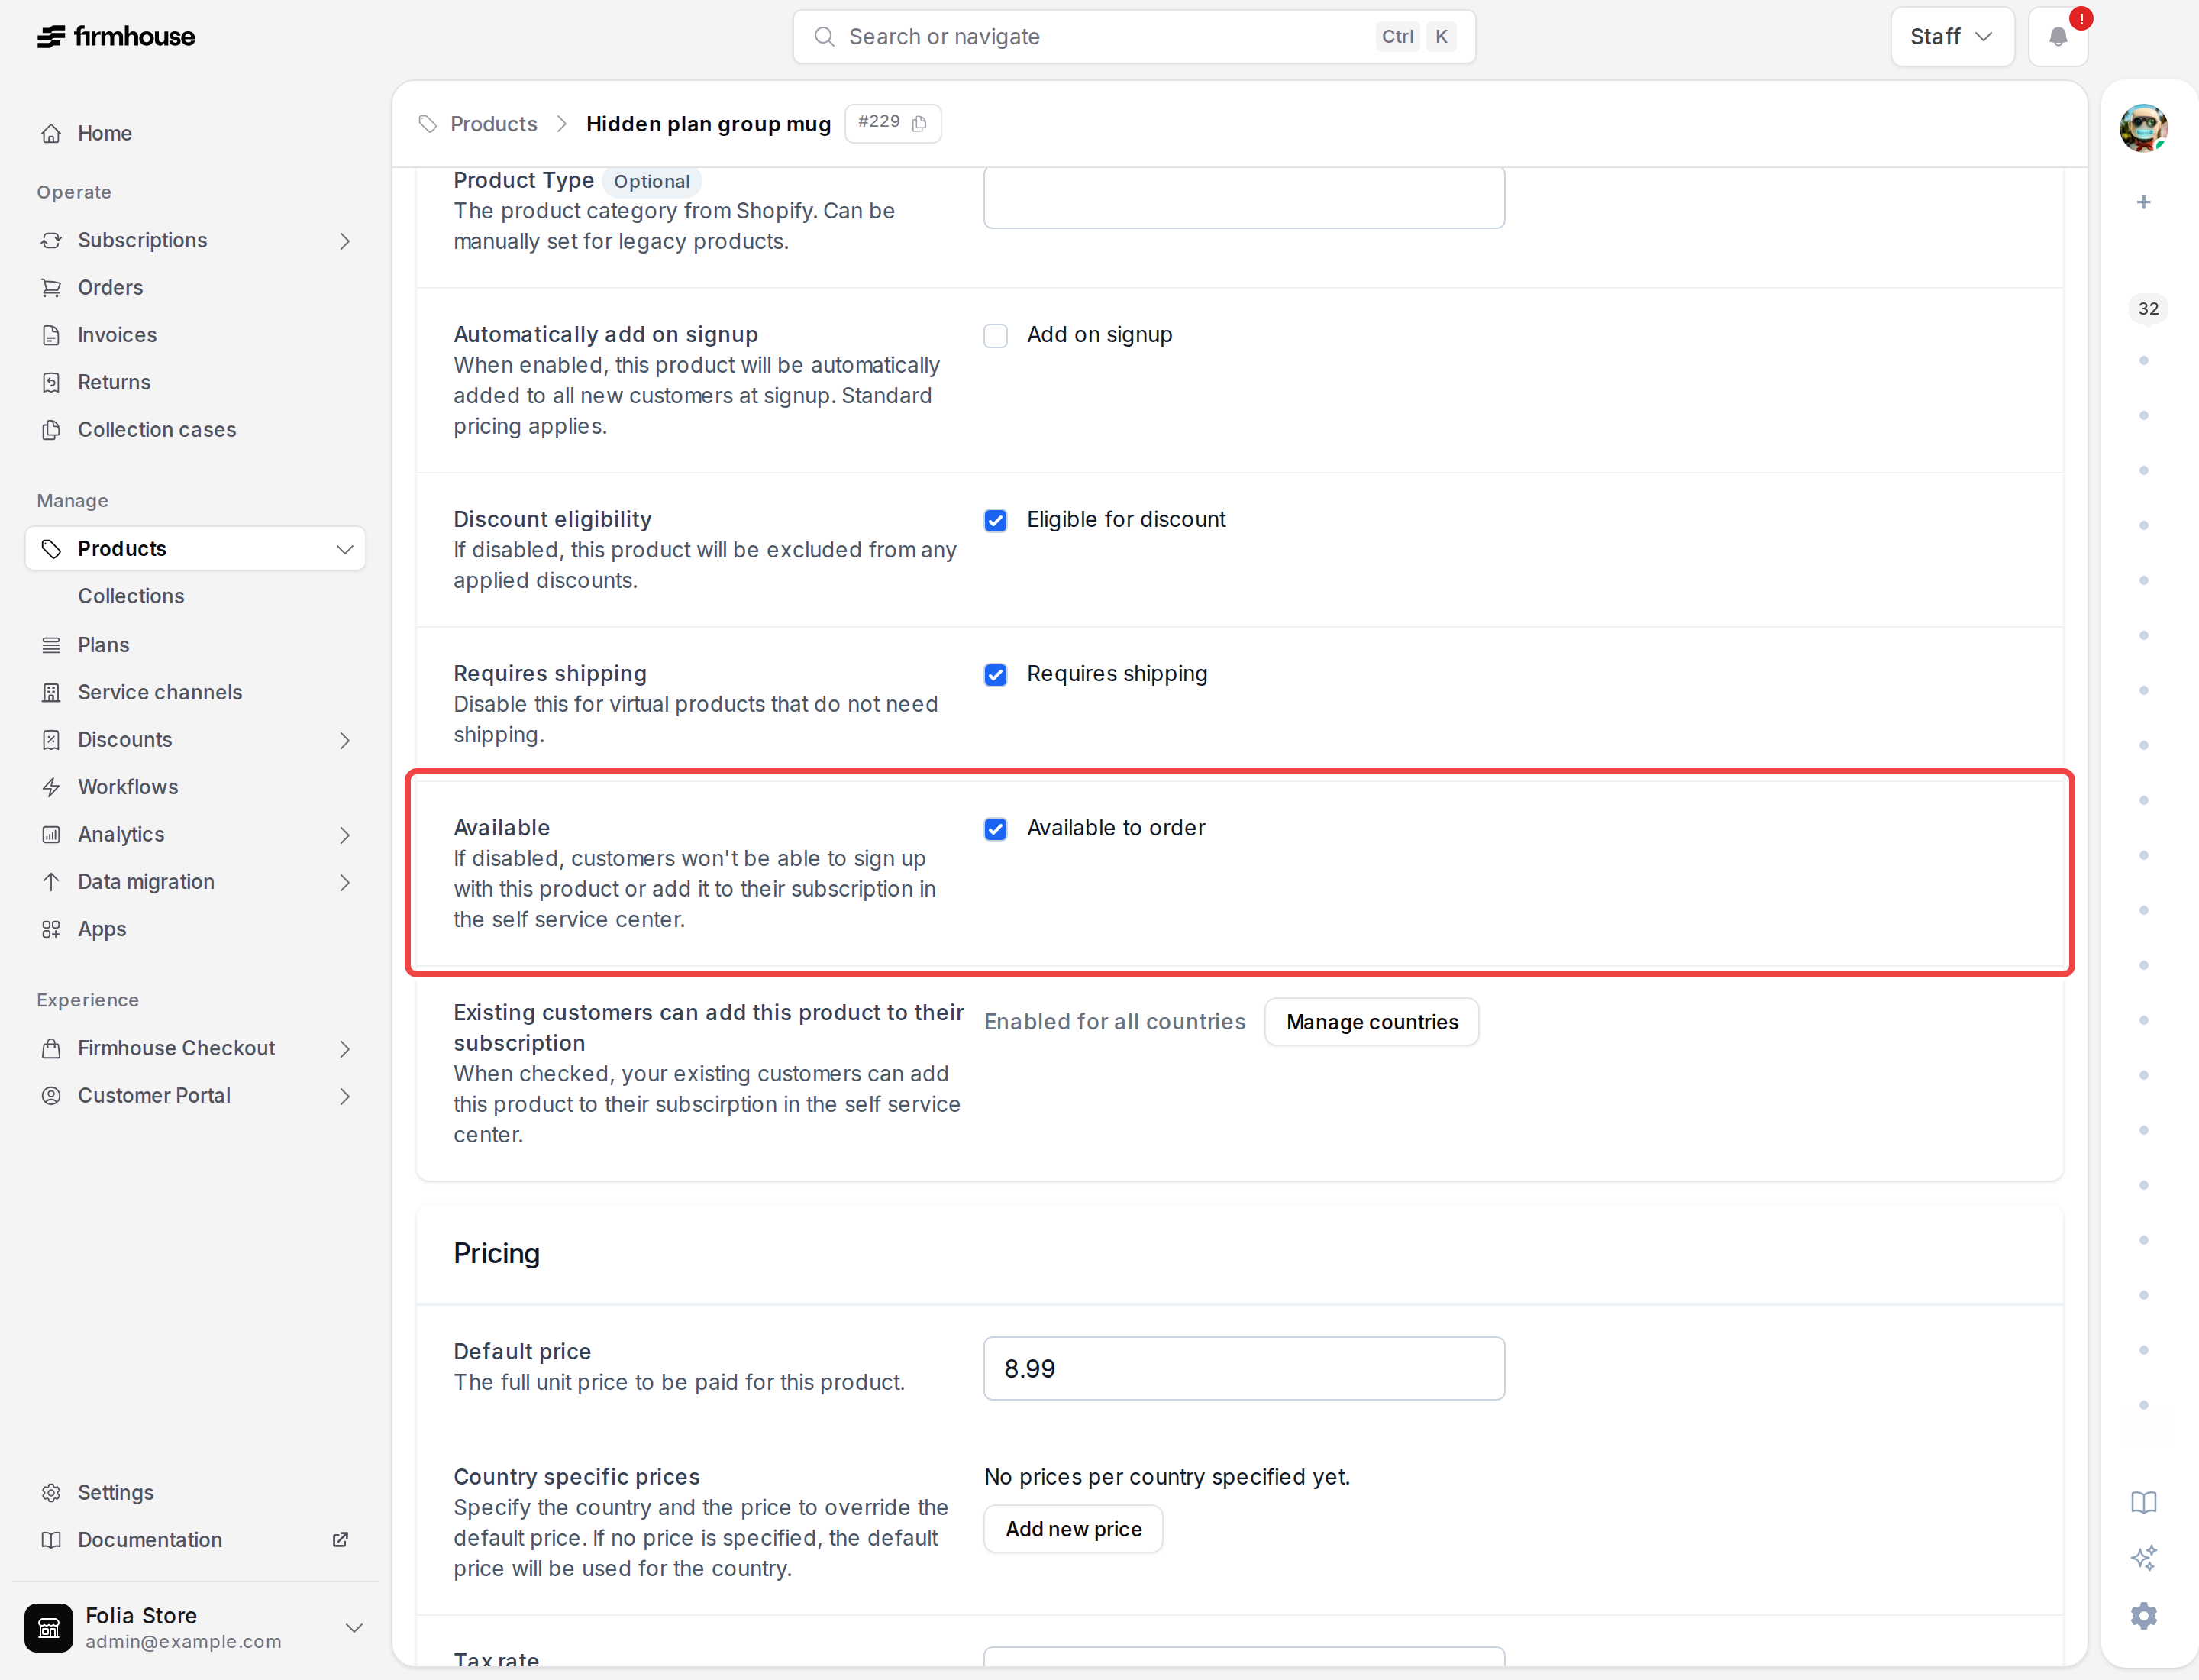This screenshot has width=2199, height=1680.
Task: Open Collection cases in the sidebar
Action: (x=195, y=430)
